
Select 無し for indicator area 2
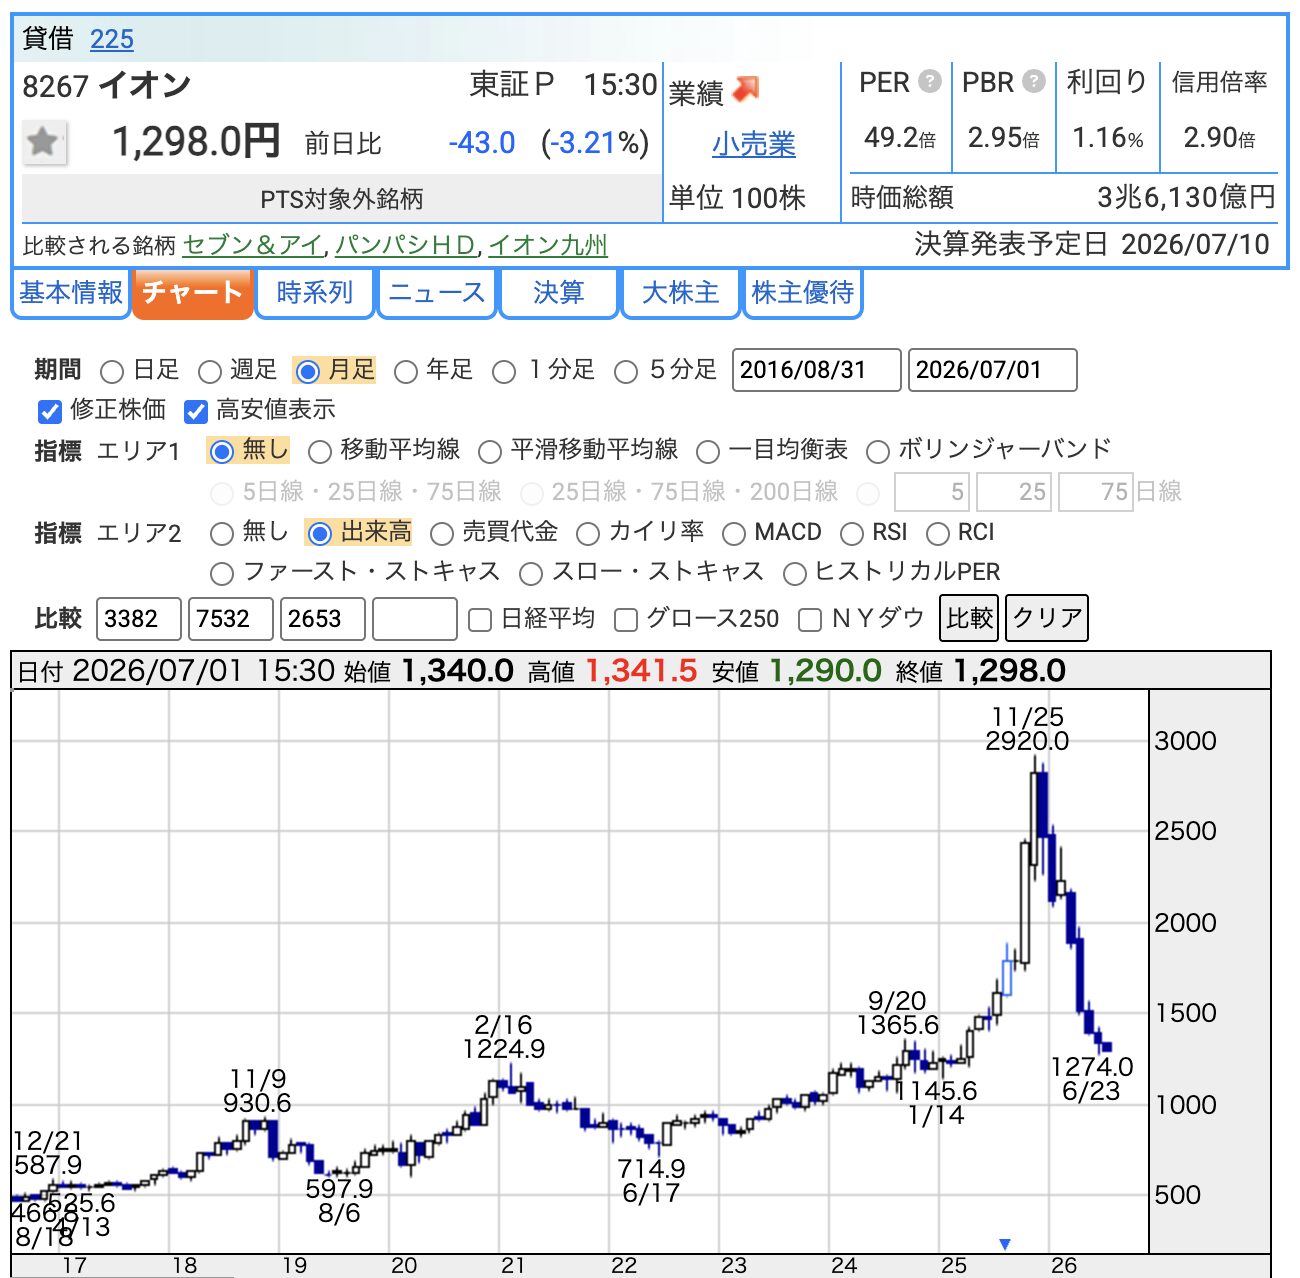click(222, 534)
